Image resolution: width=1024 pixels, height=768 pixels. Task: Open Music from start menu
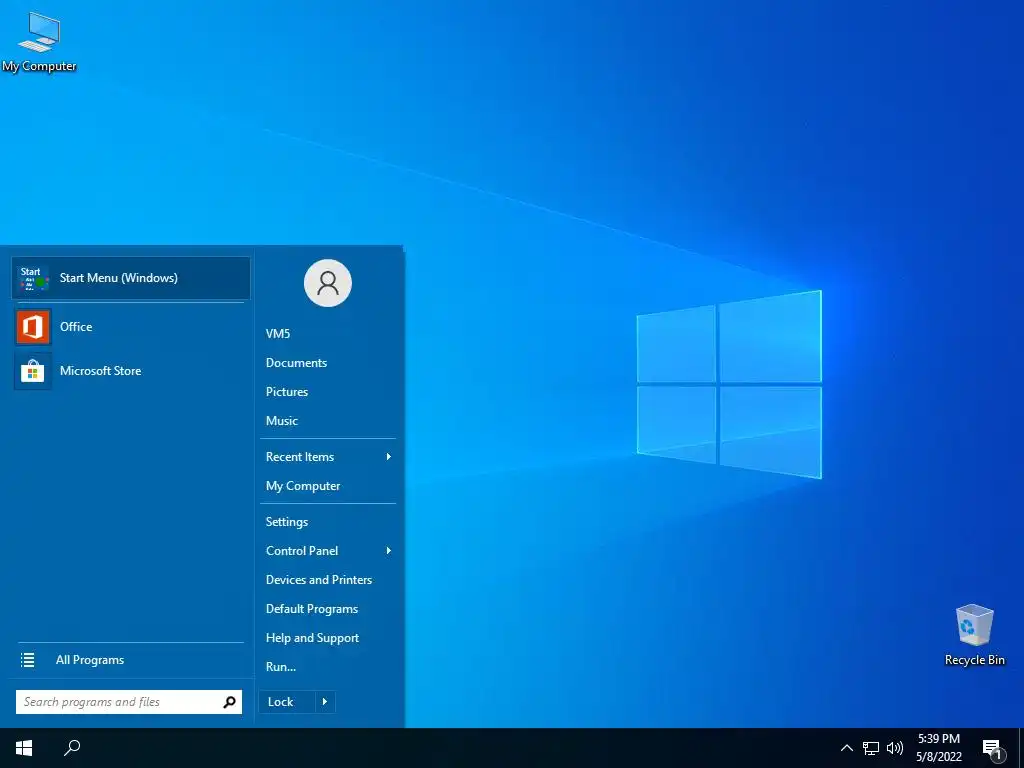(281, 421)
